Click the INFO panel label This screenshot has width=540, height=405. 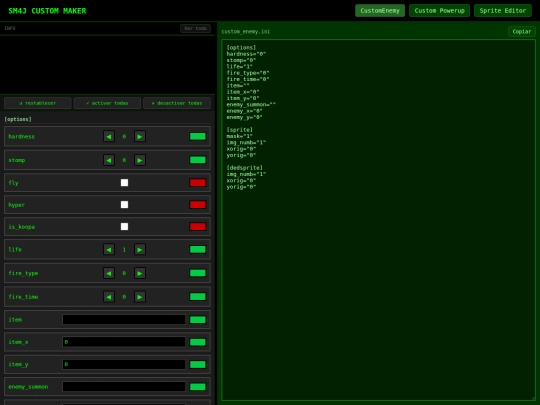tap(10, 28)
